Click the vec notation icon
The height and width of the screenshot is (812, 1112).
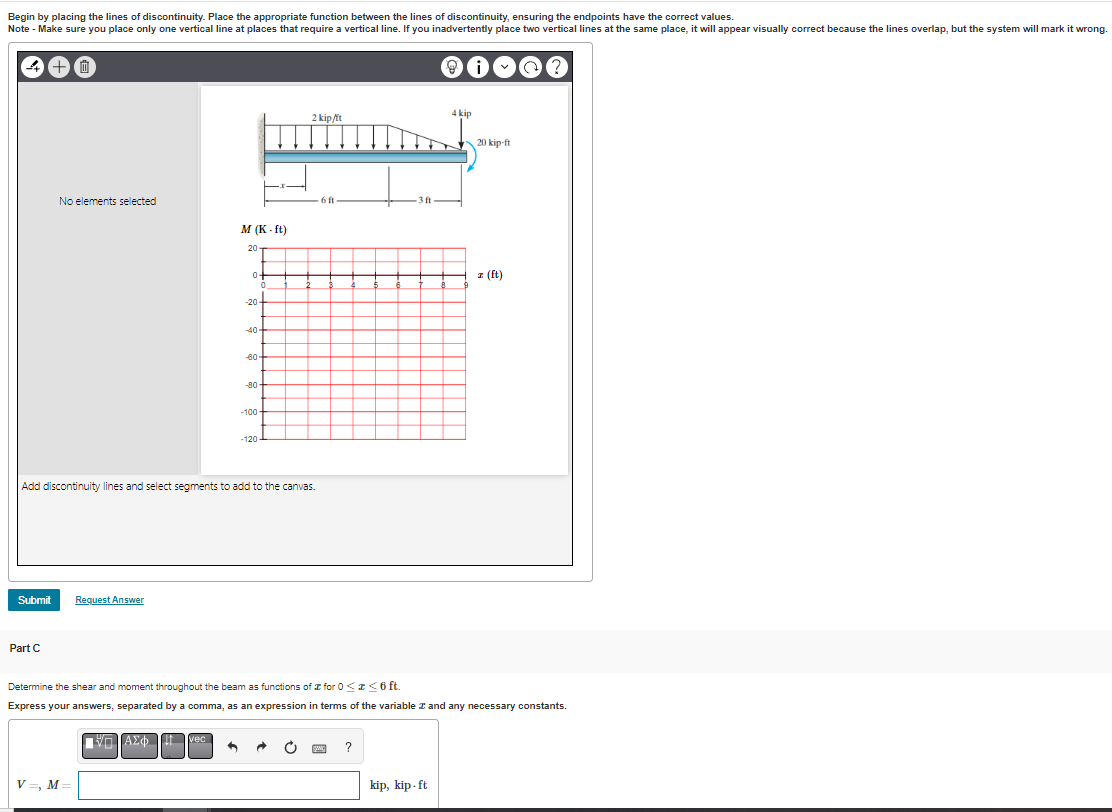(x=199, y=745)
